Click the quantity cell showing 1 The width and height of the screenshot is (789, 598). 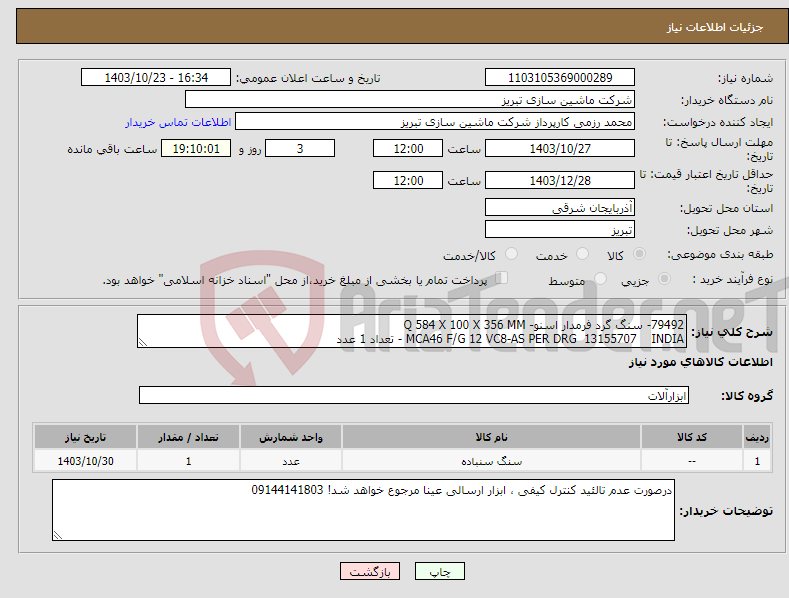[x=188, y=461]
